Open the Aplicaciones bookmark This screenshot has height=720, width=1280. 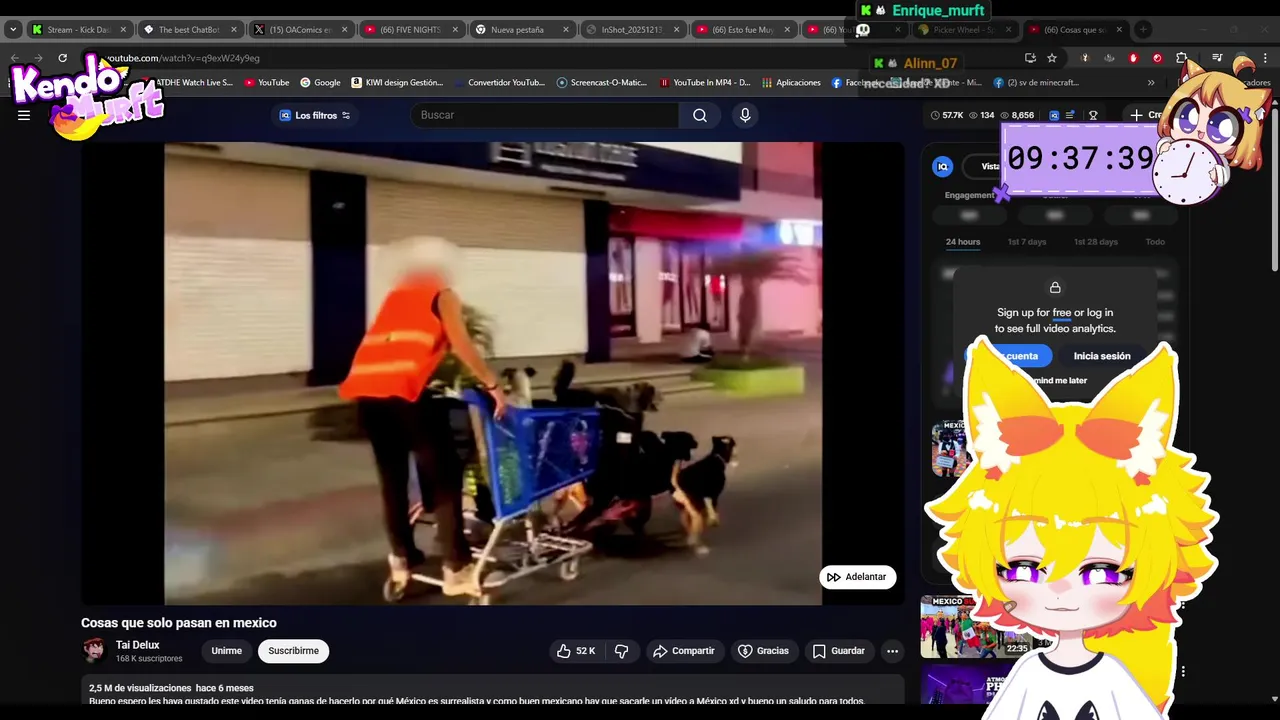(791, 83)
